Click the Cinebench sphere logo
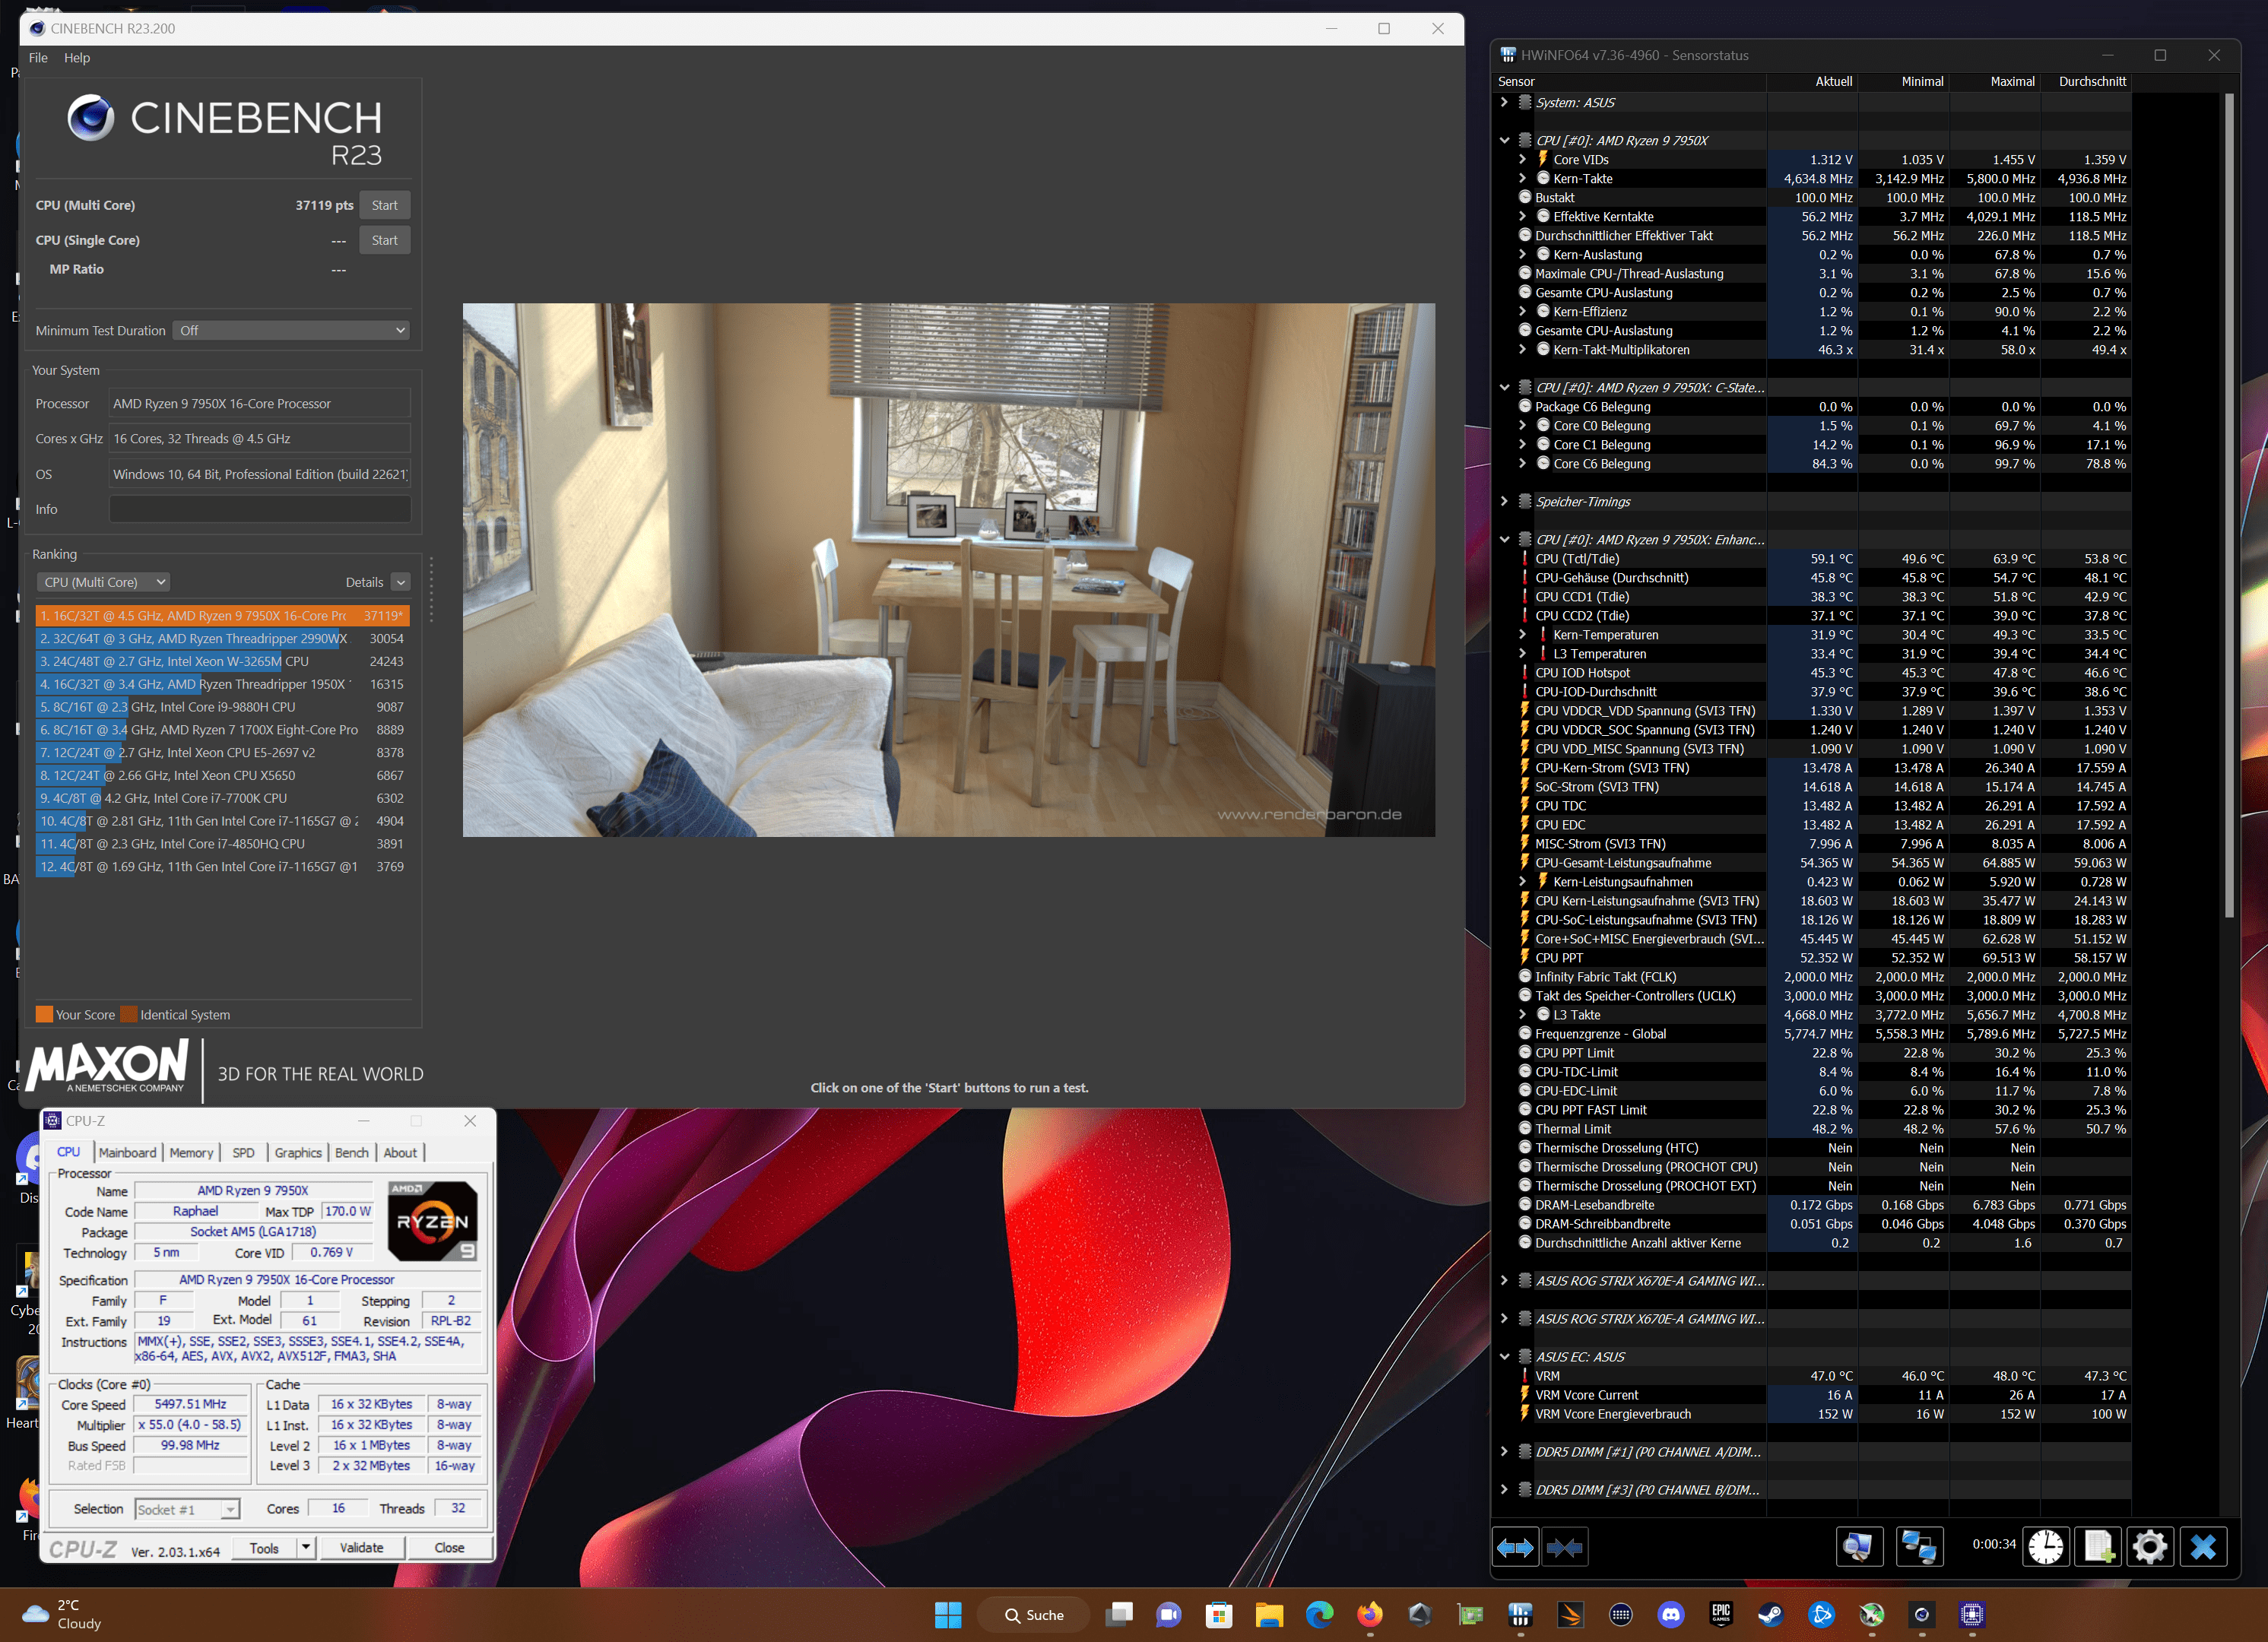 click(x=91, y=117)
